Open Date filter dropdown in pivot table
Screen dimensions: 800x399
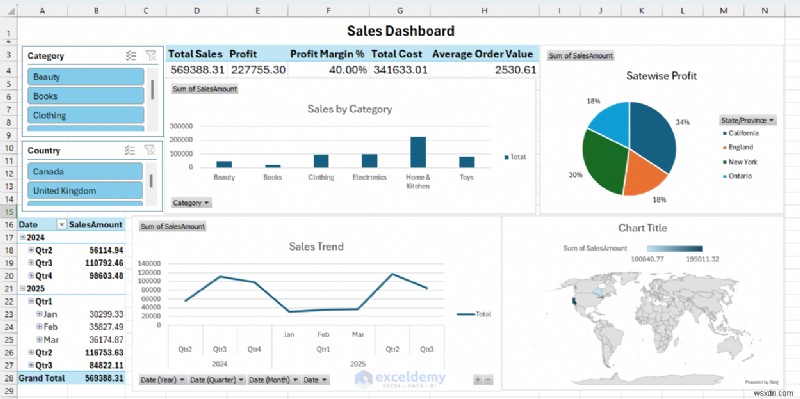coord(62,225)
